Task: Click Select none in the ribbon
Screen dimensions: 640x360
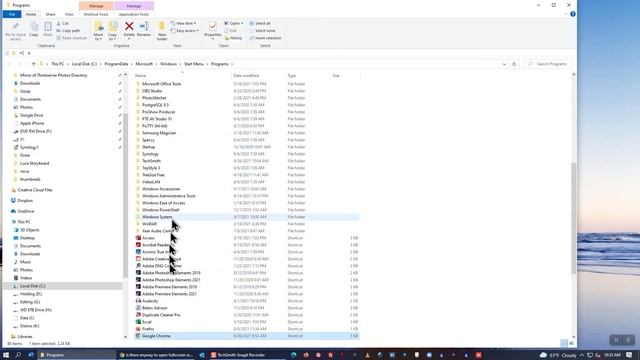Action: (x=262, y=31)
